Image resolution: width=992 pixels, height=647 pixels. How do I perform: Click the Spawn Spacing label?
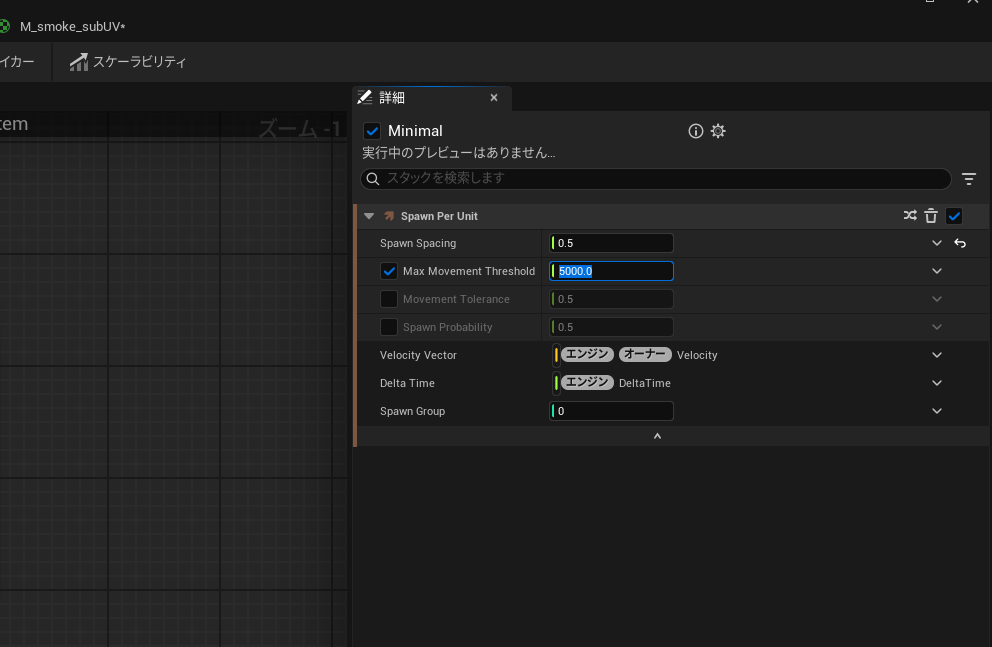[418, 243]
